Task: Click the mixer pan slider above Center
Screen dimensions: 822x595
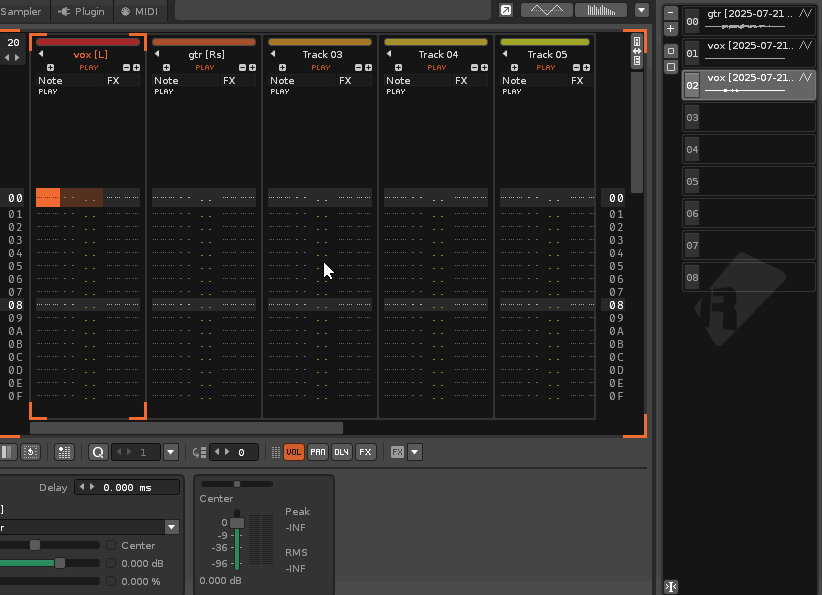Action: coord(236,484)
